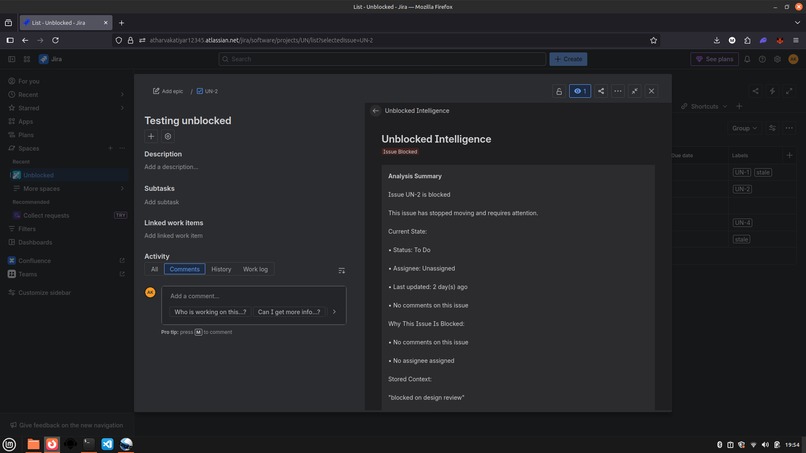Viewport: 806px width, 453px height.
Task: Click the stale label next to UN-1
Action: 763,172
